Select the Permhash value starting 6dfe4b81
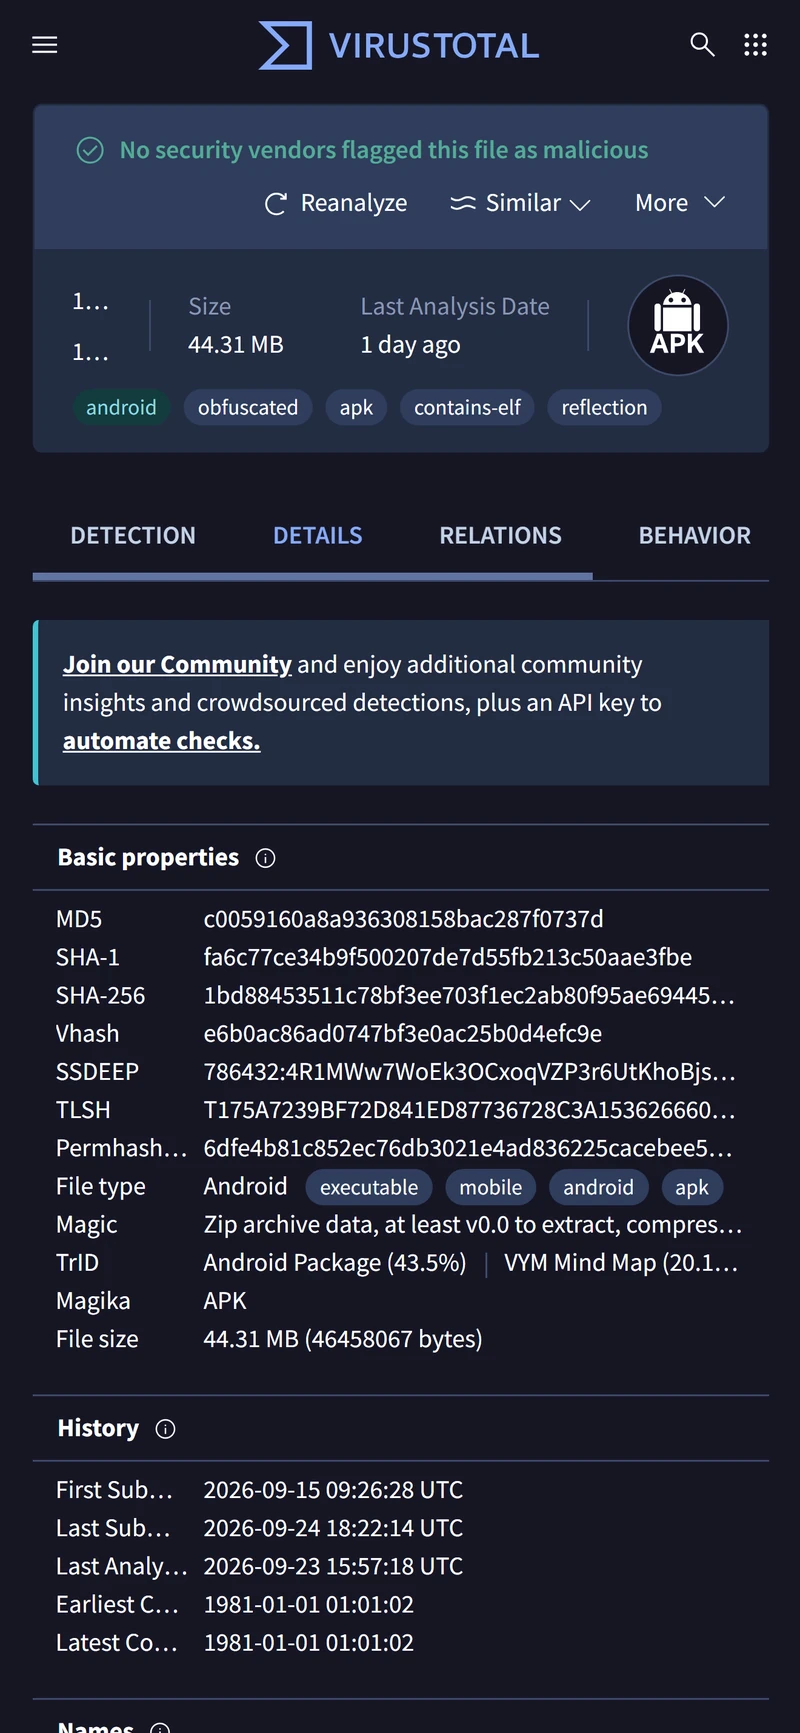Screen dimensions: 800x1733 (468, 1148)
